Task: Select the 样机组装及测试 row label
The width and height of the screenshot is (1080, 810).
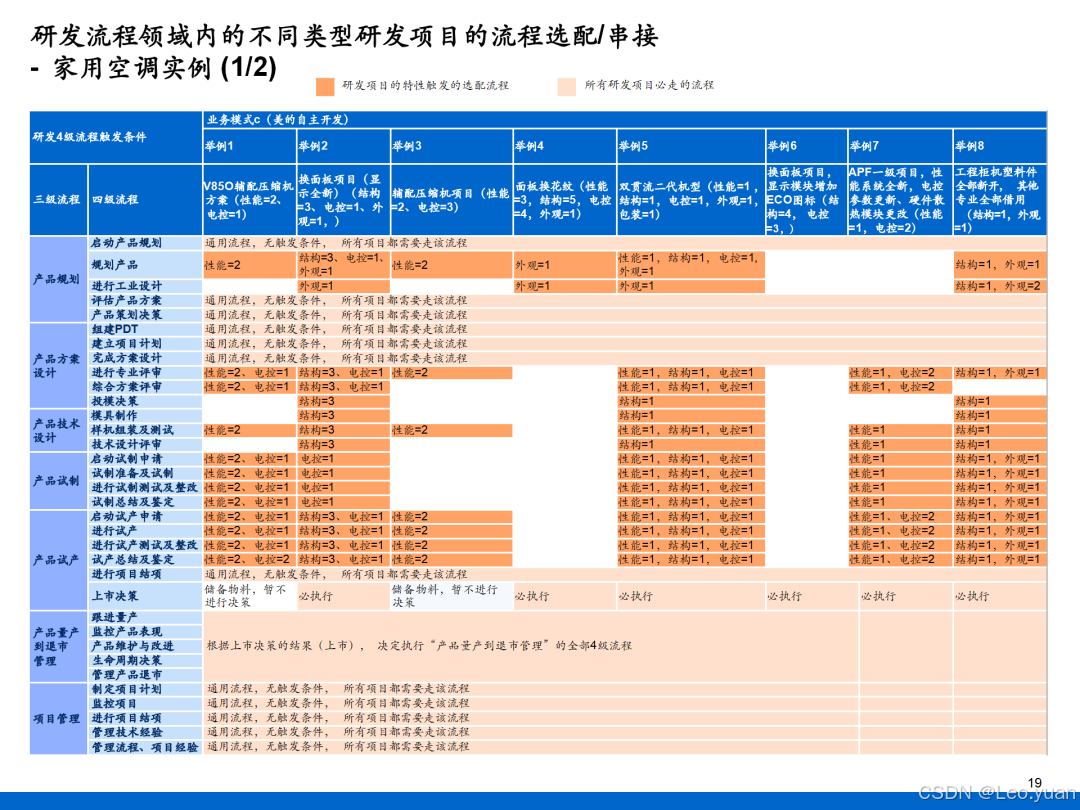Action: (x=145, y=430)
